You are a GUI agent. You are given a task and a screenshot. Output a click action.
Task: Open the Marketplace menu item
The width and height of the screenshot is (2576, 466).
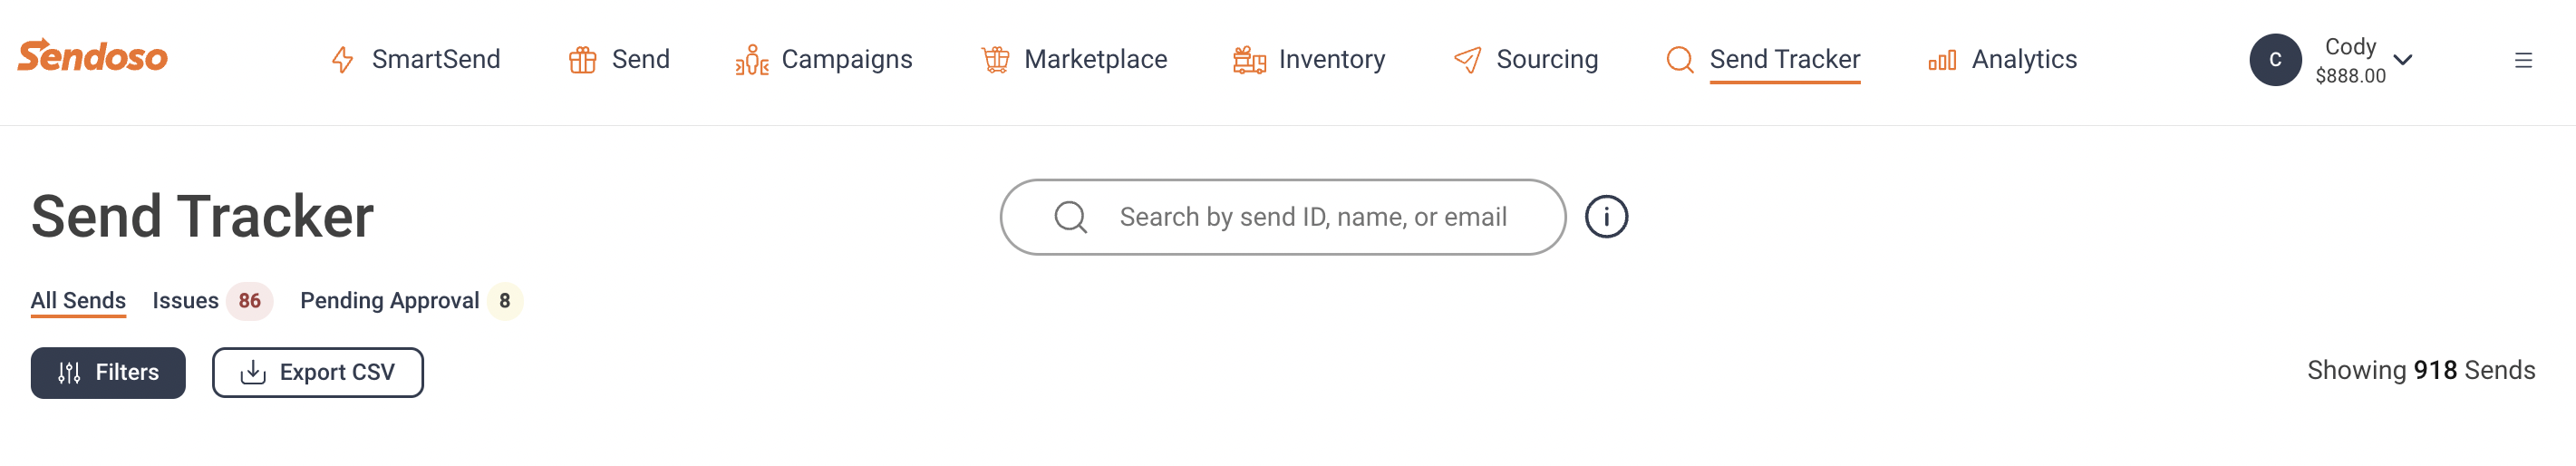click(x=1074, y=60)
